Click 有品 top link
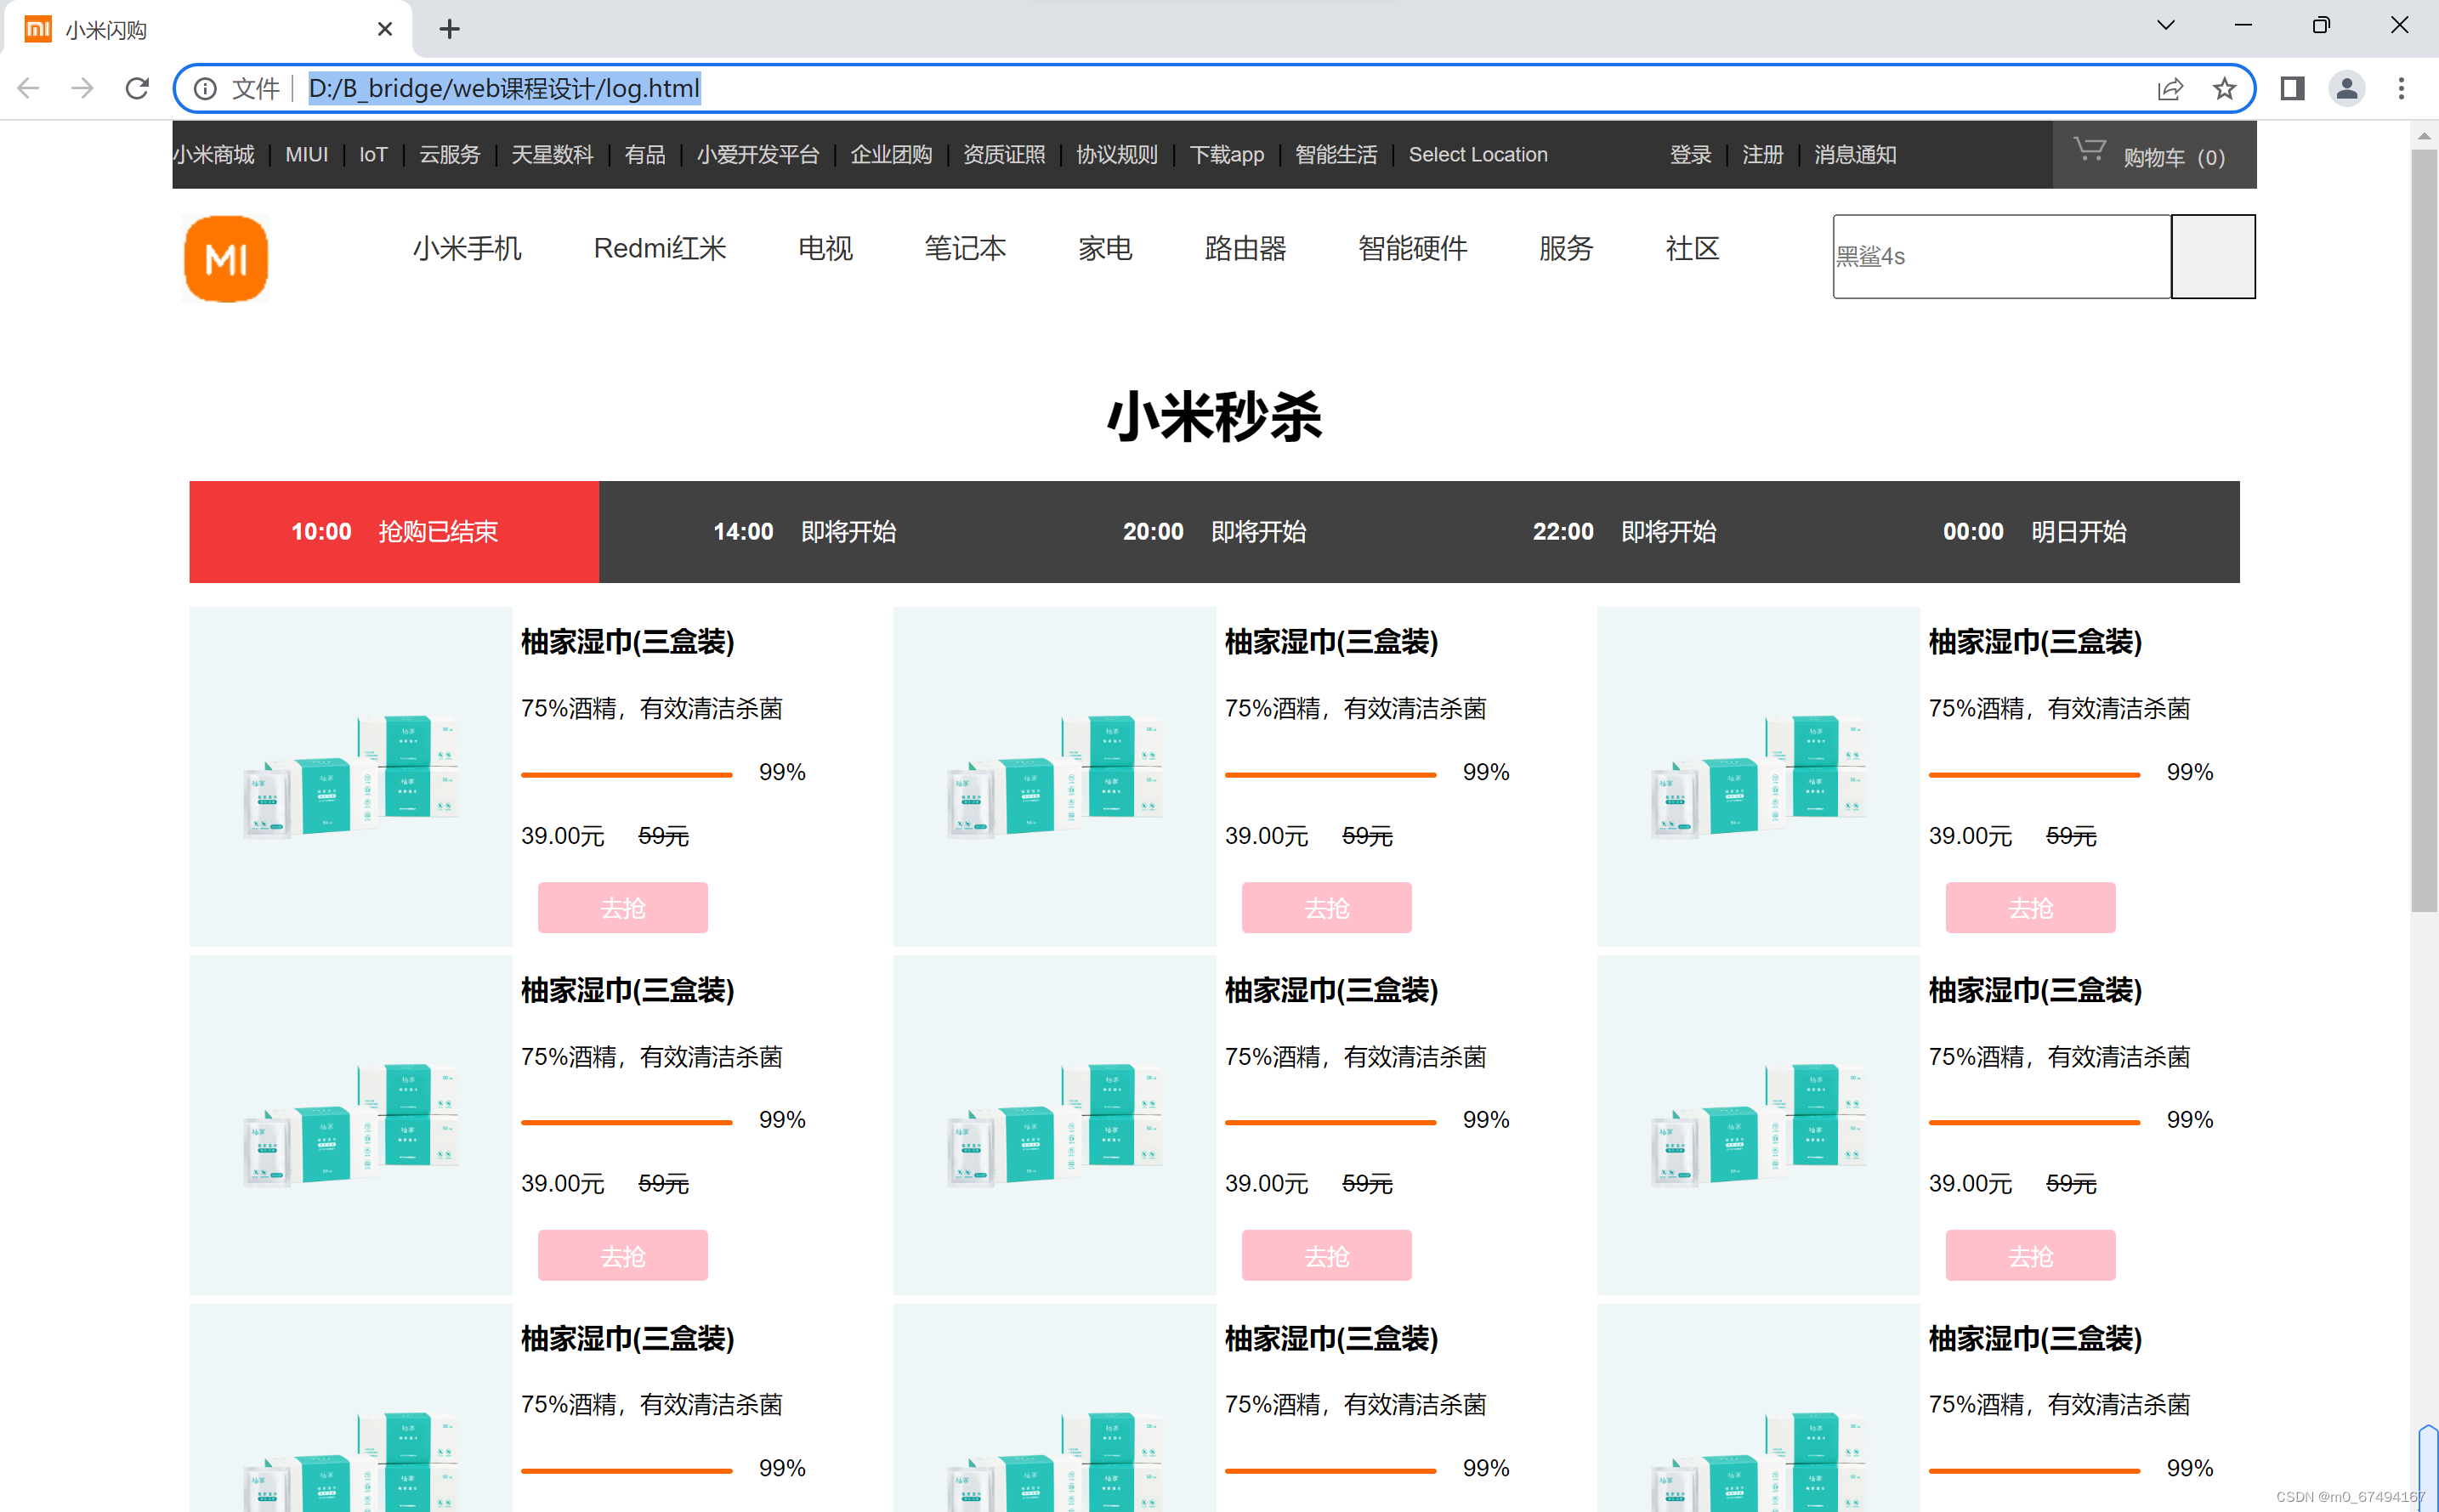The height and width of the screenshot is (1512, 2439). 645,155
